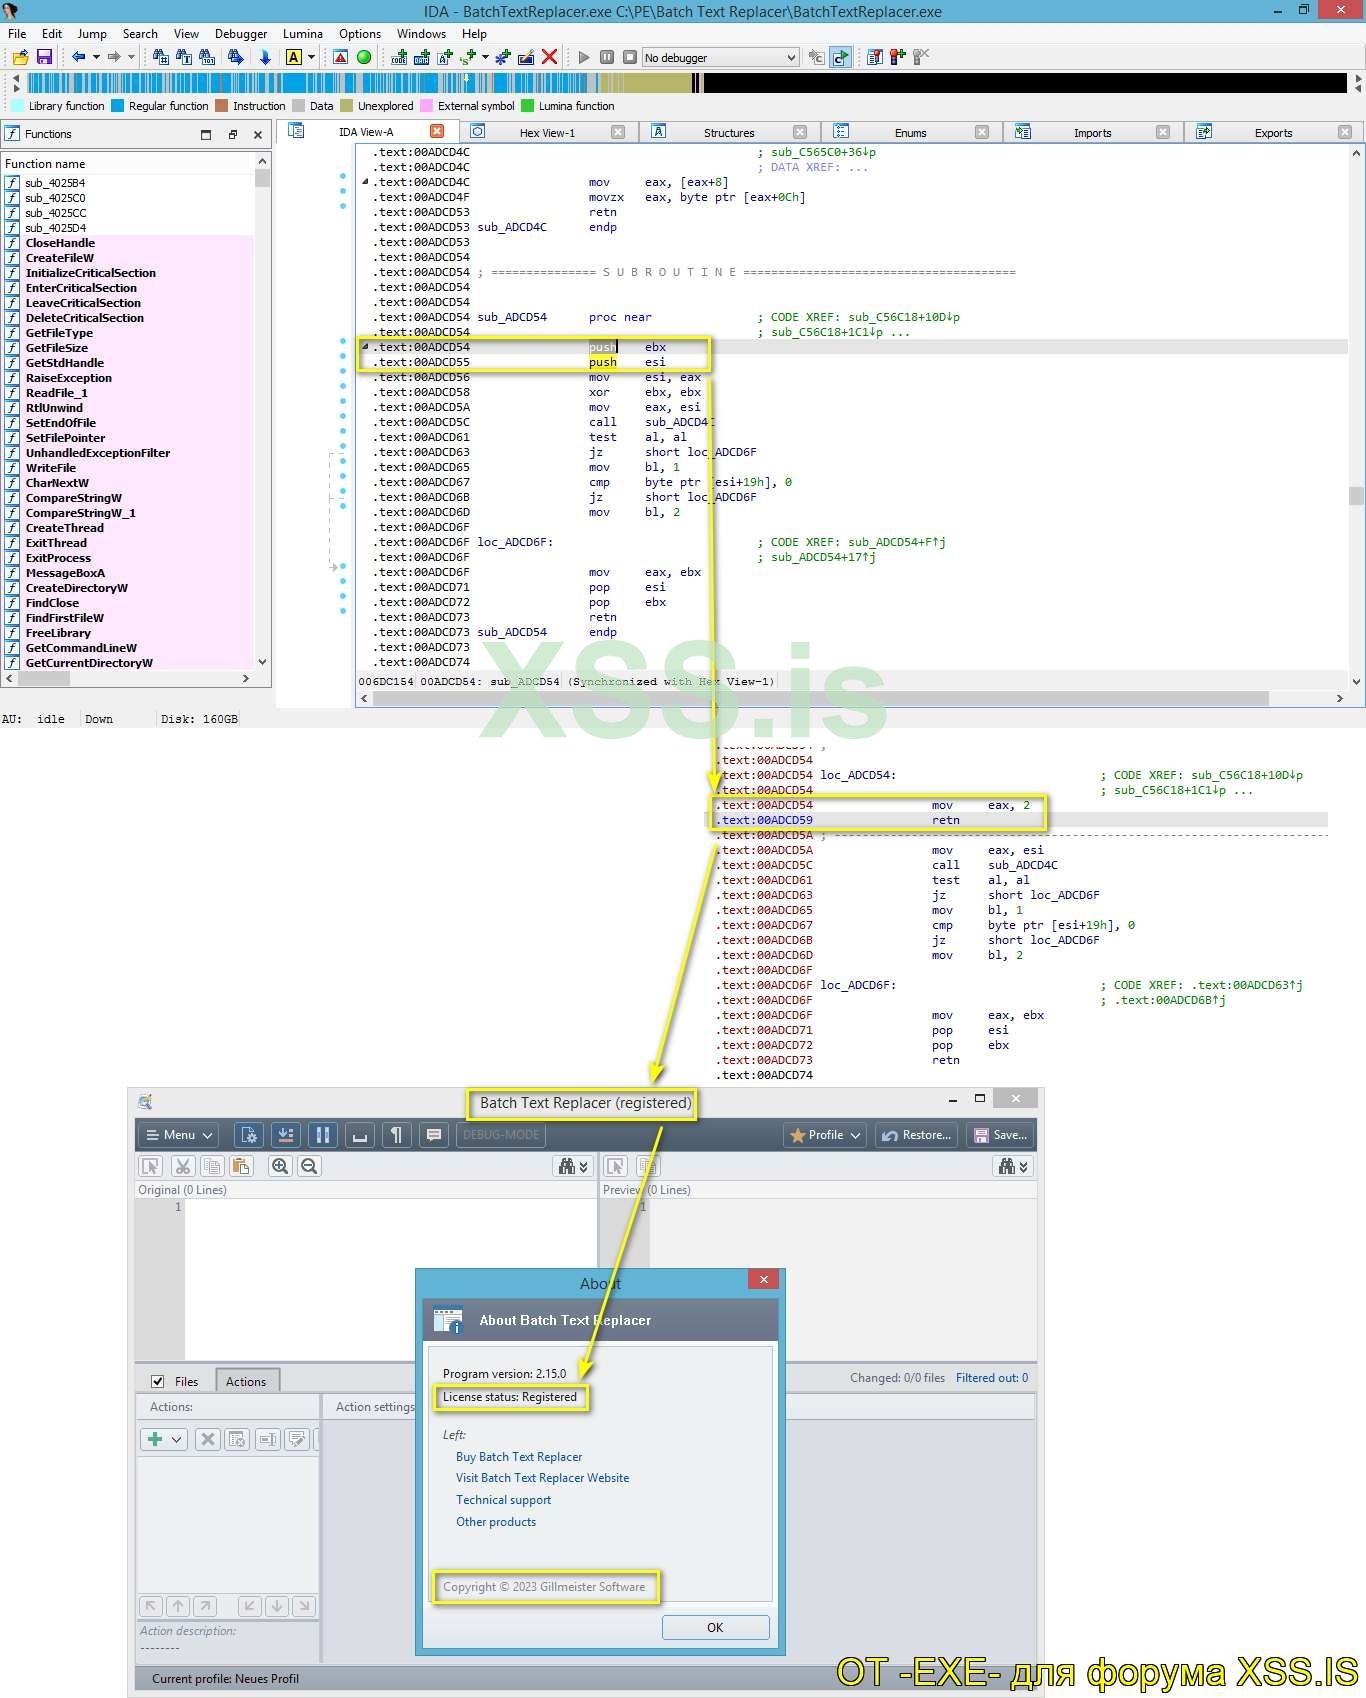This screenshot has width=1366, height=1698.
Task: Close the IDA View-A tab
Action: coord(437,131)
